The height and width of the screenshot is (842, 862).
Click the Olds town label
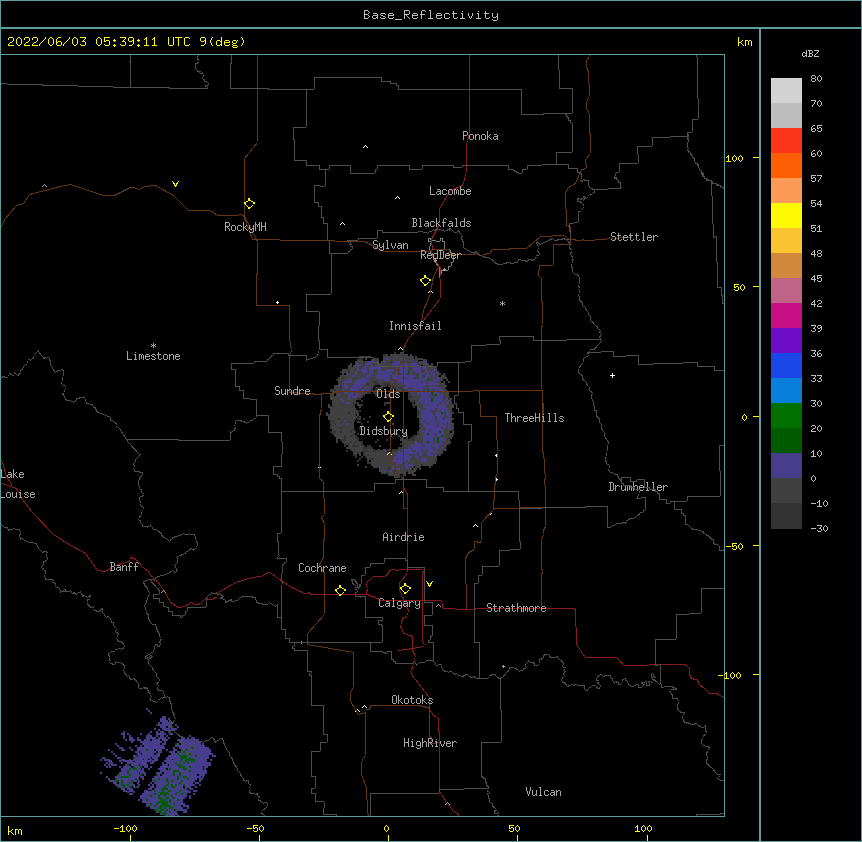click(388, 394)
